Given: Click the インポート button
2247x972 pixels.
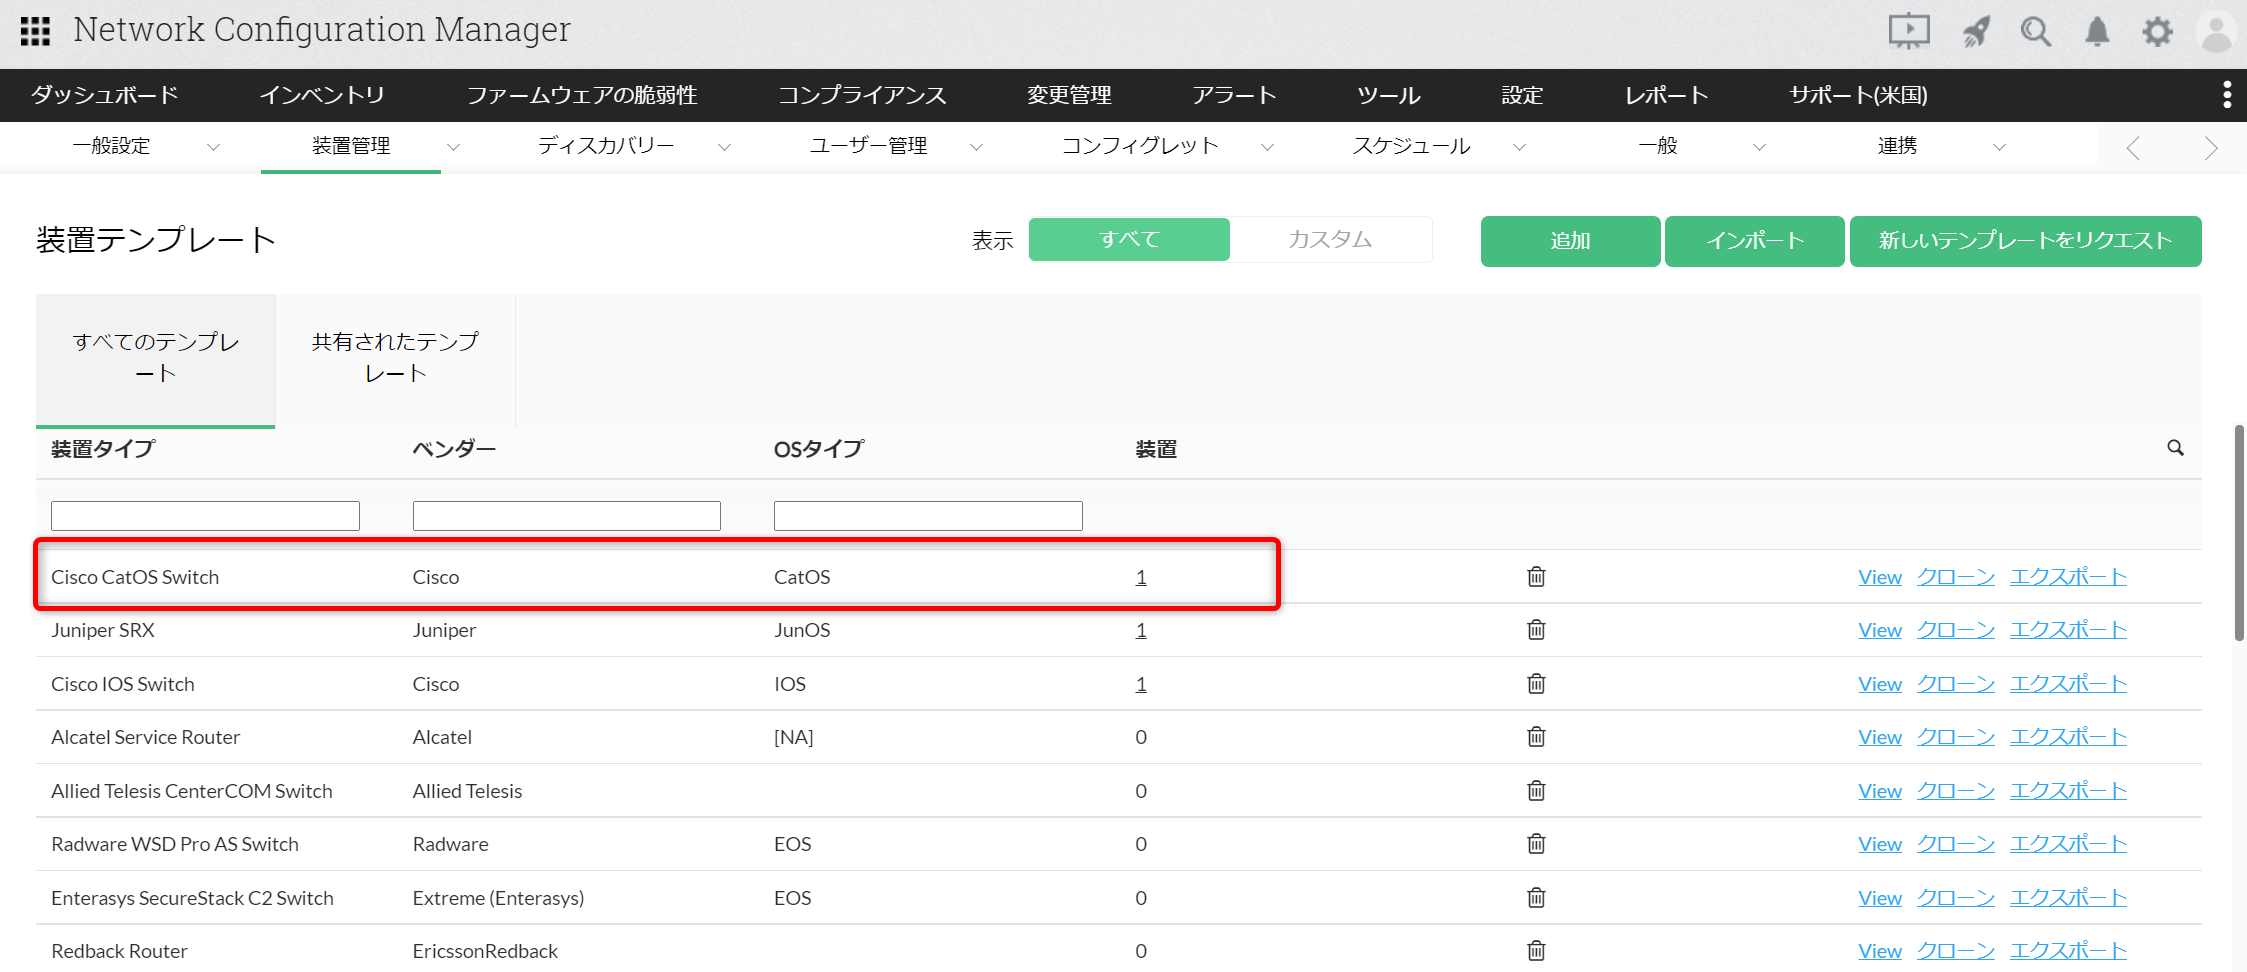Looking at the screenshot, I should tap(1754, 241).
